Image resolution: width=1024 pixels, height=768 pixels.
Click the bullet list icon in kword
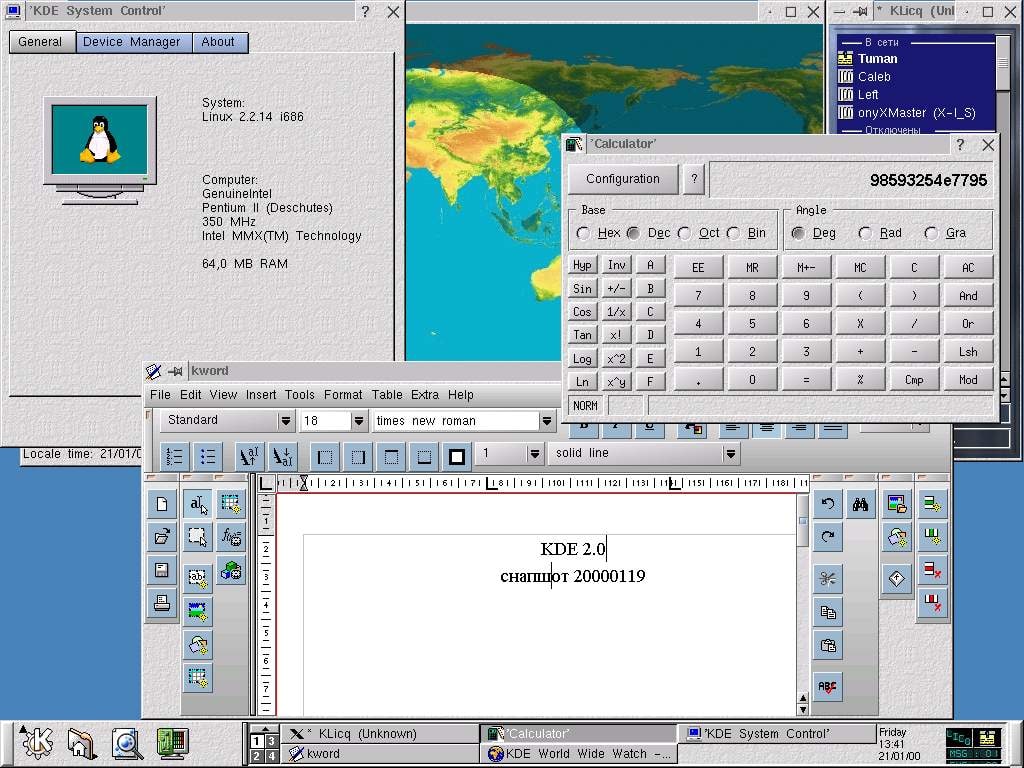click(x=208, y=456)
